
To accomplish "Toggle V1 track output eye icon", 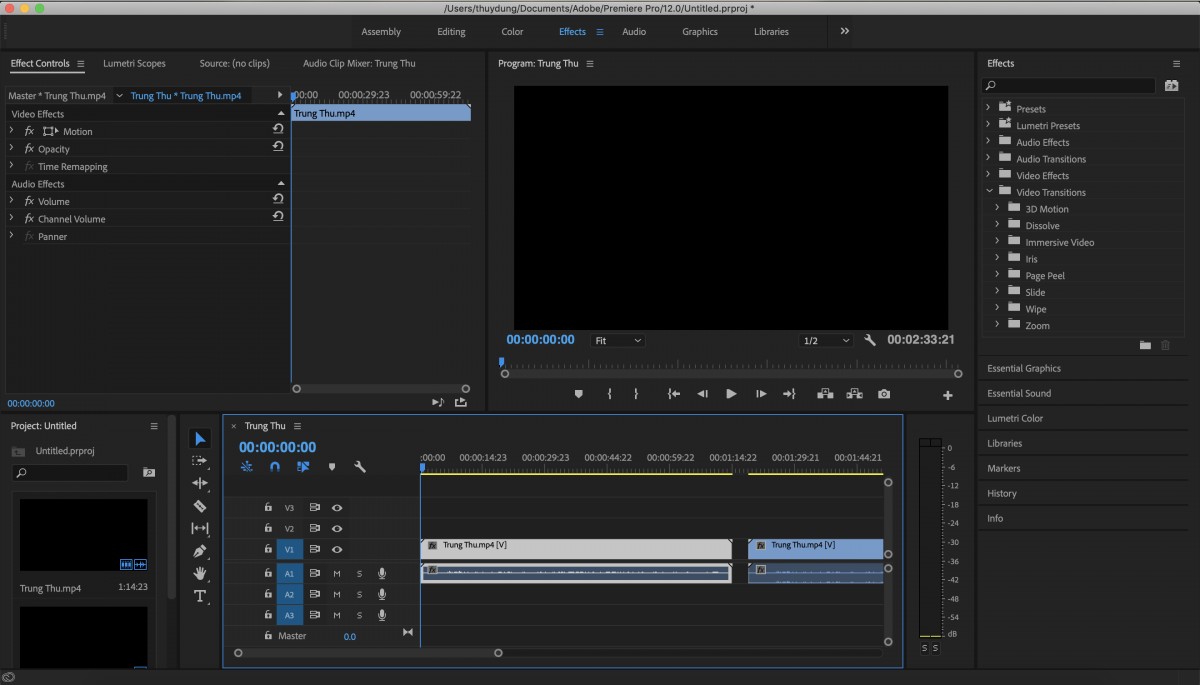I will click(337, 549).
